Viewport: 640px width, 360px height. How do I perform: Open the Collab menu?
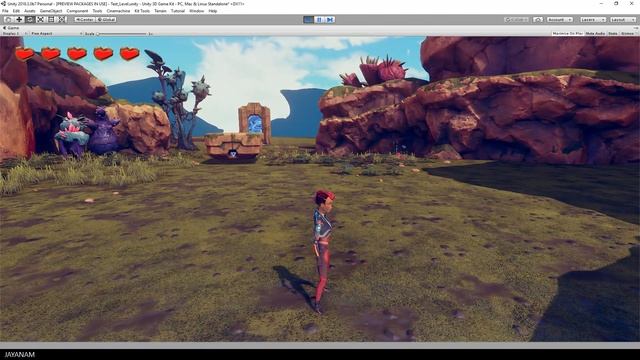point(516,20)
